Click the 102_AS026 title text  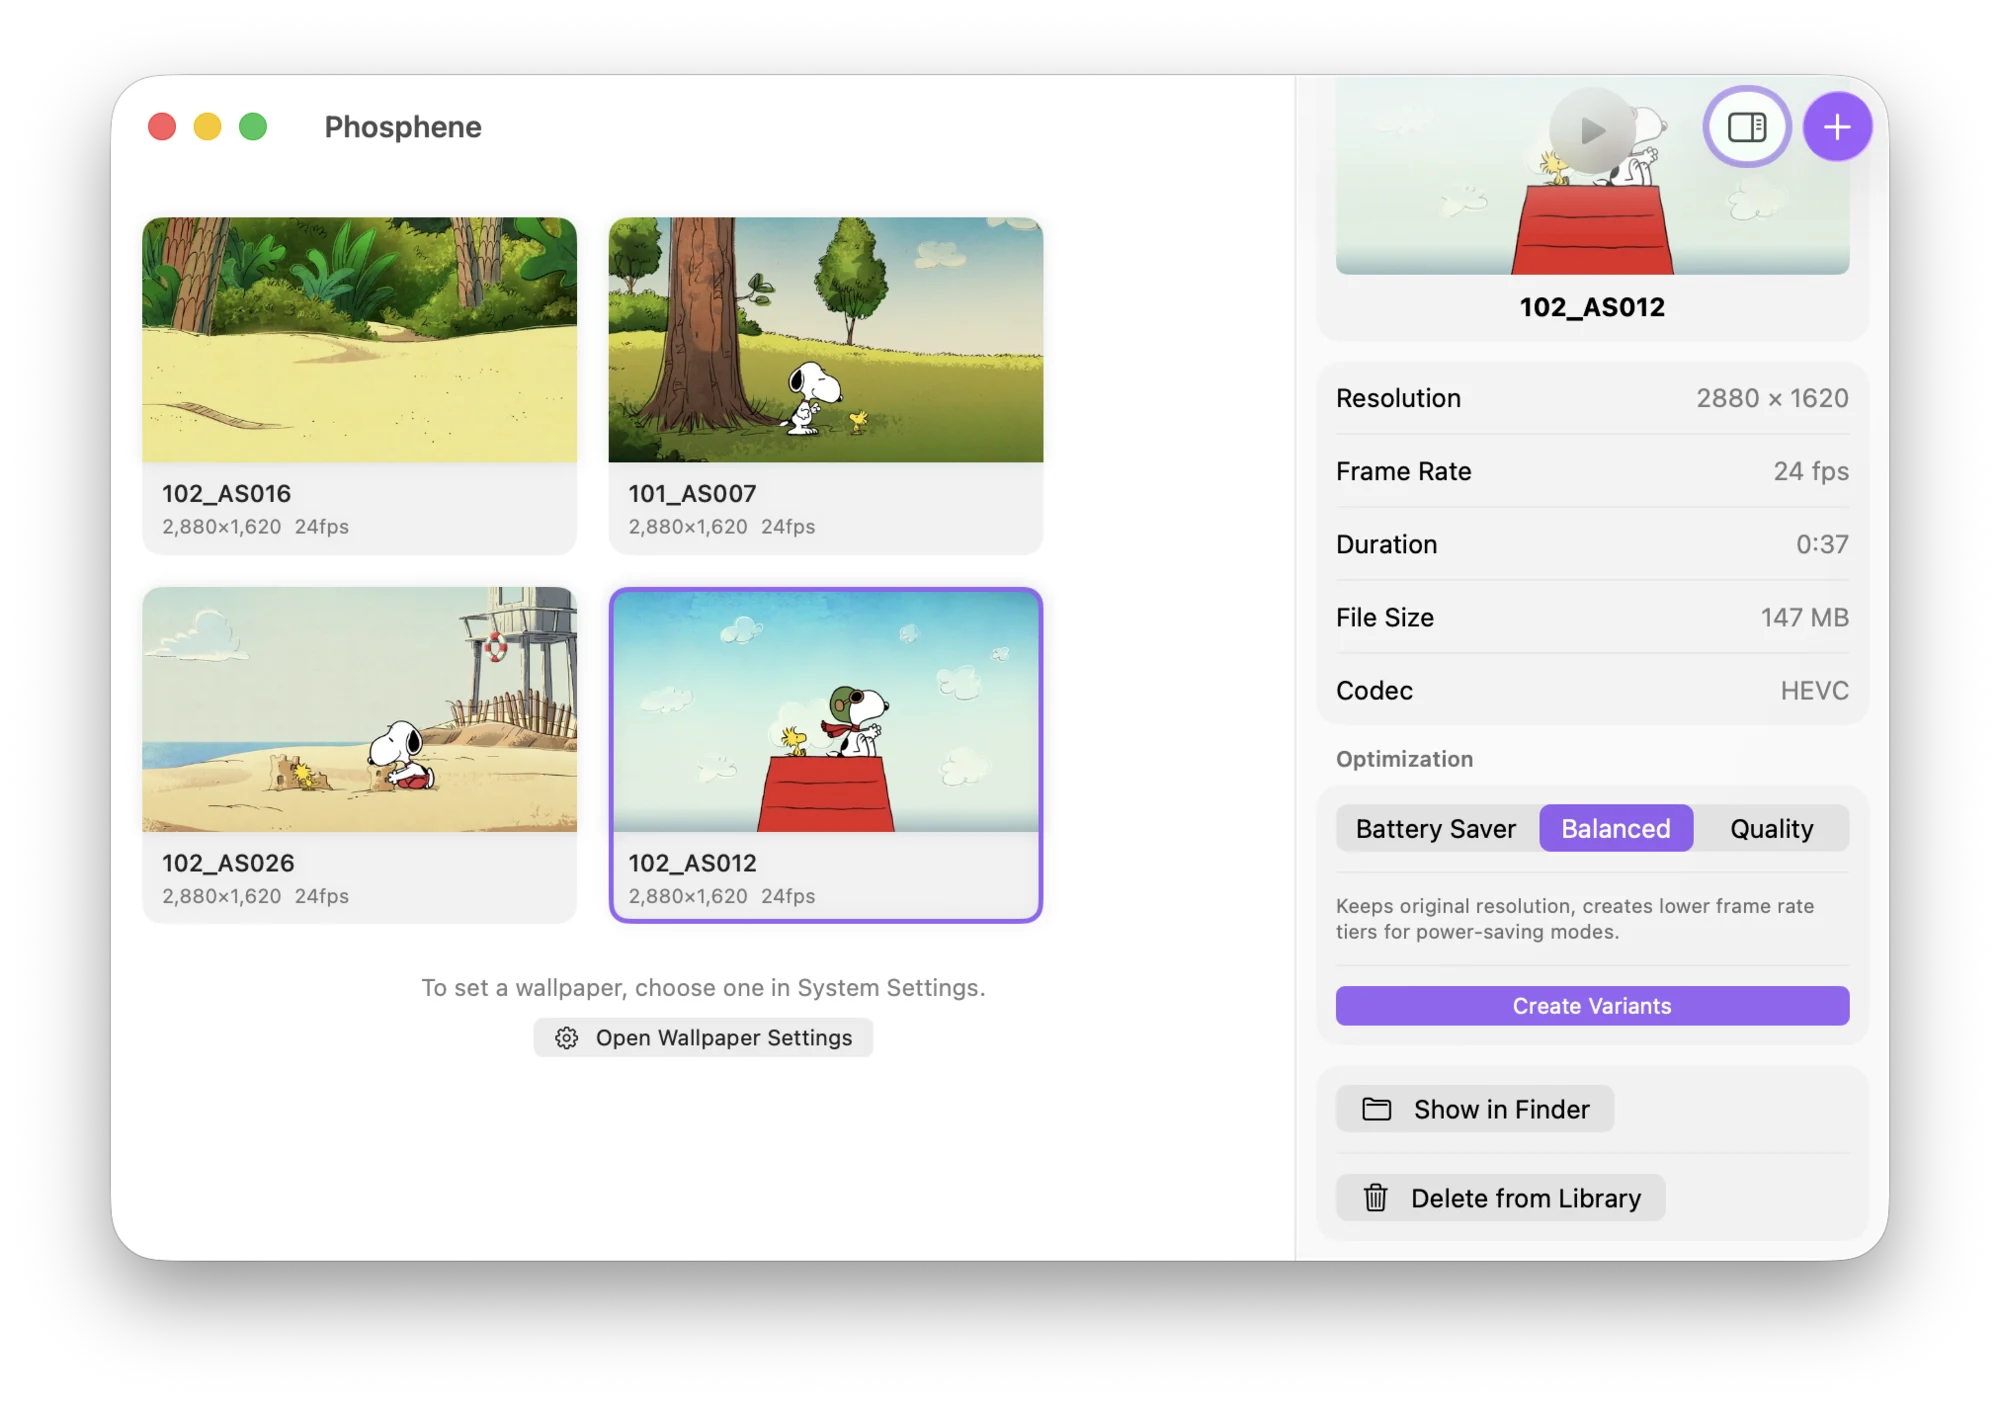[x=228, y=863]
